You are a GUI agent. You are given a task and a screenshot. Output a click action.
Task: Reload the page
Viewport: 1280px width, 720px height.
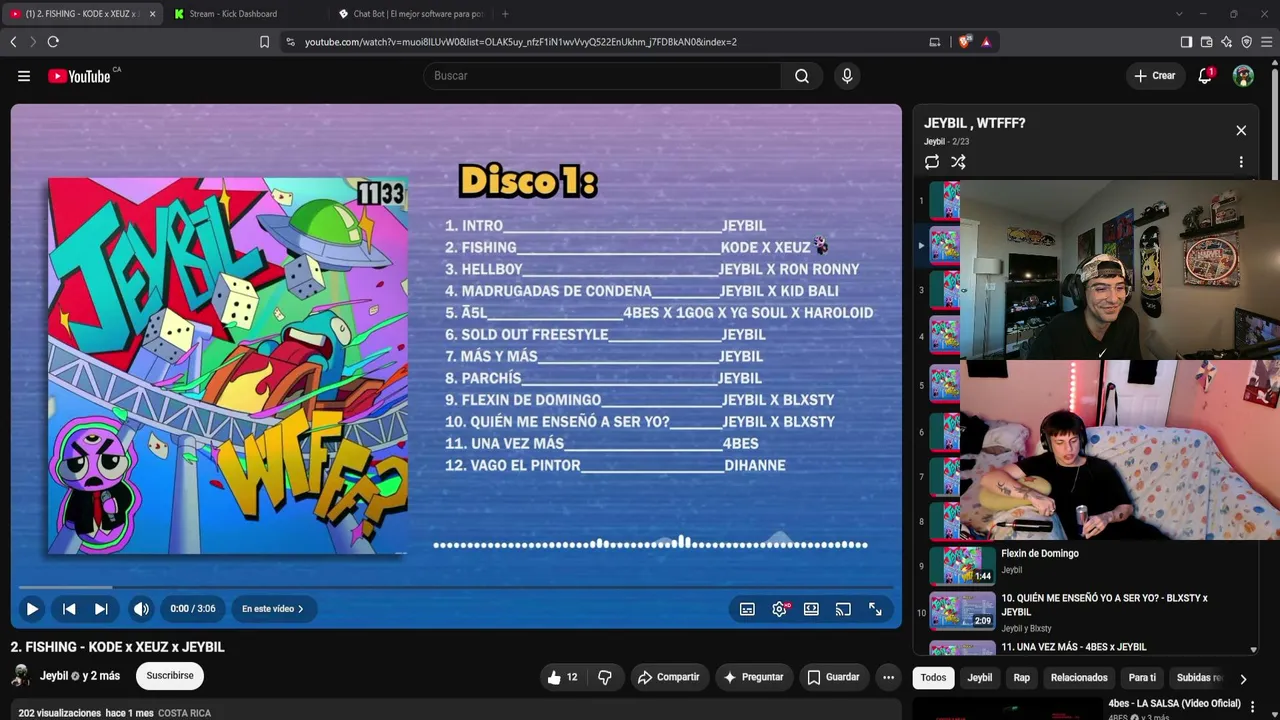click(x=53, y=42)
